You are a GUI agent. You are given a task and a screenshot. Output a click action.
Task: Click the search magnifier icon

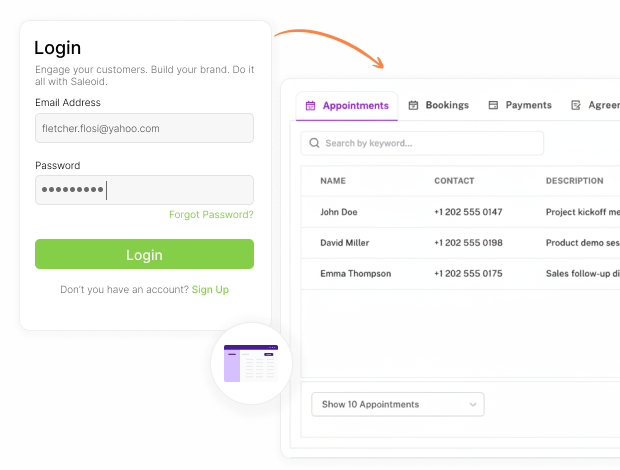click(314, 143)
